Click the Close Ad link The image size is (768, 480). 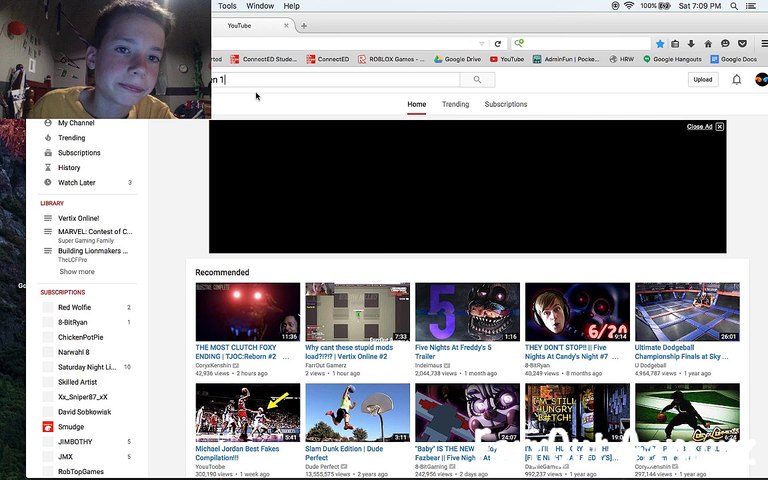coord(699,127)
